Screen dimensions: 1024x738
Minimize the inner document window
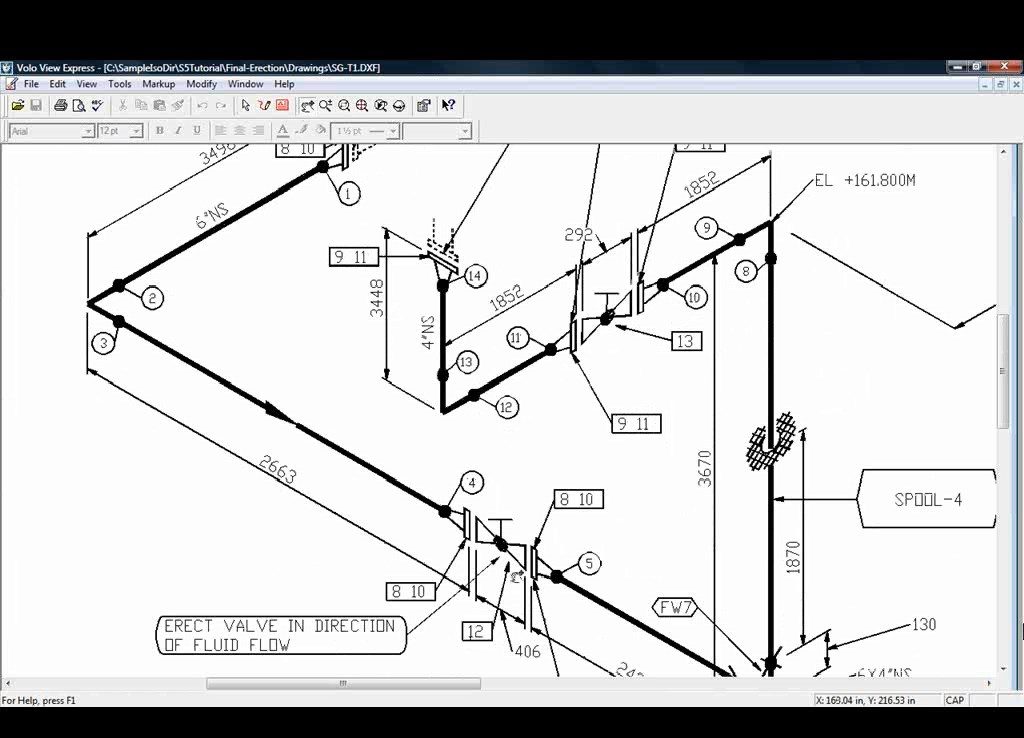coord(985,84)
